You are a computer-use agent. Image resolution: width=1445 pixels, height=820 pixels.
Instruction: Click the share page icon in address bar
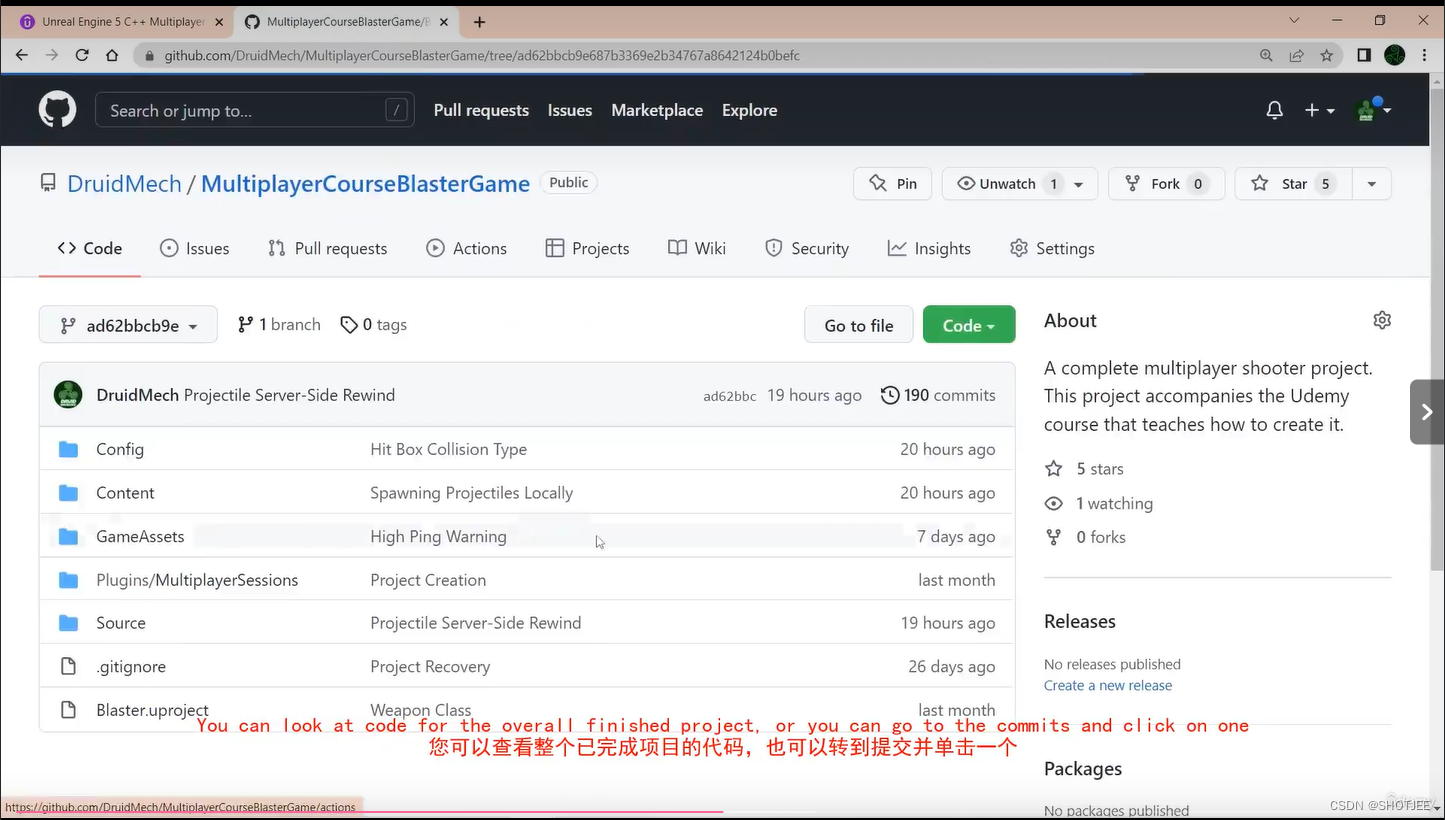(x=1297, y=56)
